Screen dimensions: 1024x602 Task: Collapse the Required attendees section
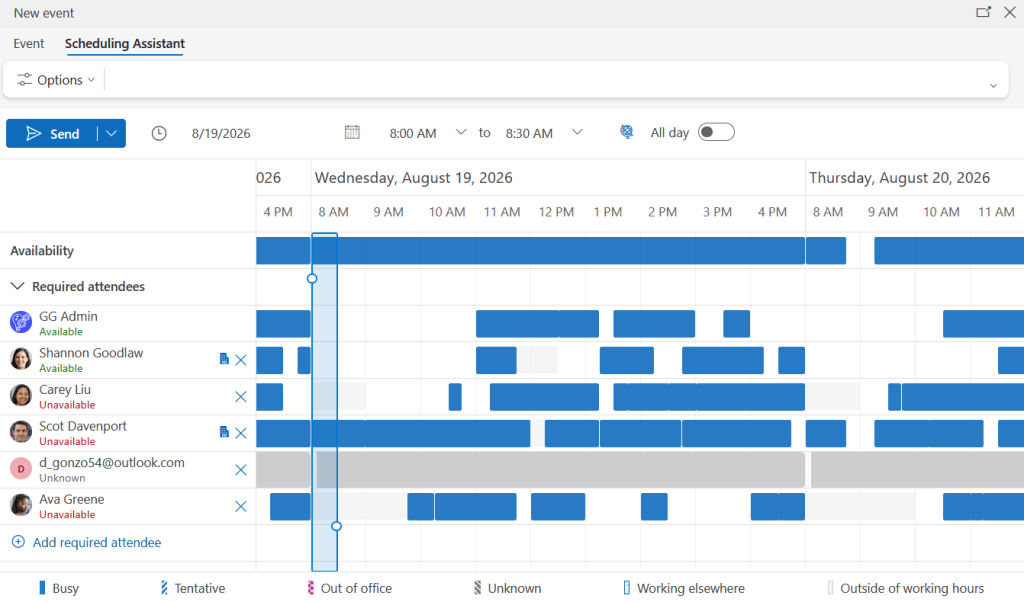coord(18,286)
